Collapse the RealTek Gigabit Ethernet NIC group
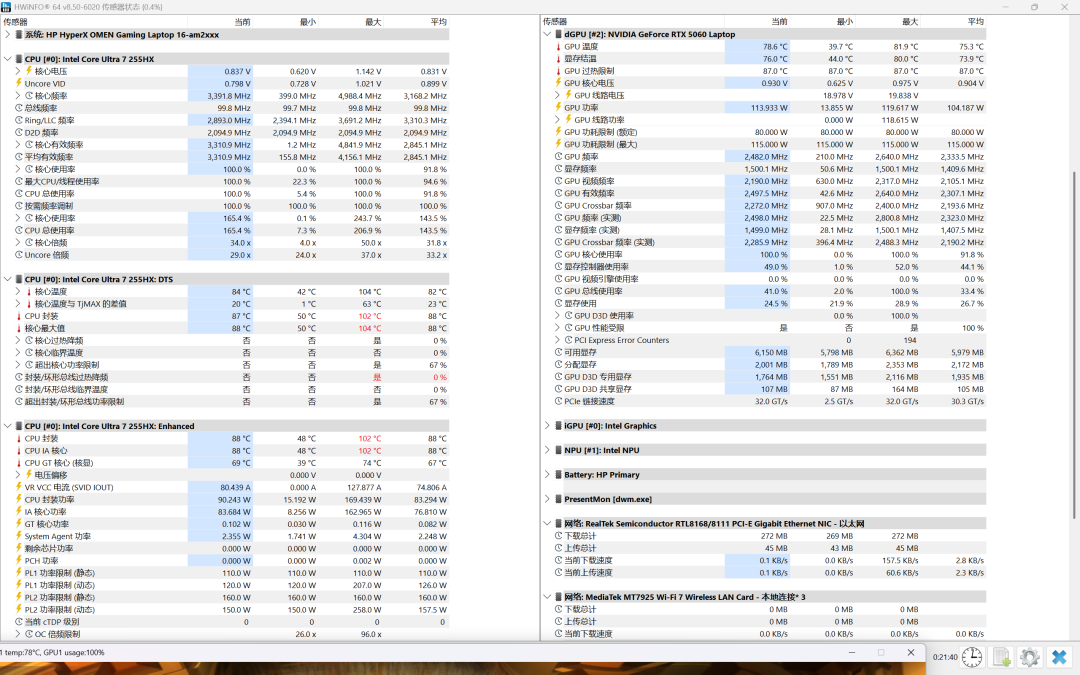1080x675 pixels. tap(548, 523)
